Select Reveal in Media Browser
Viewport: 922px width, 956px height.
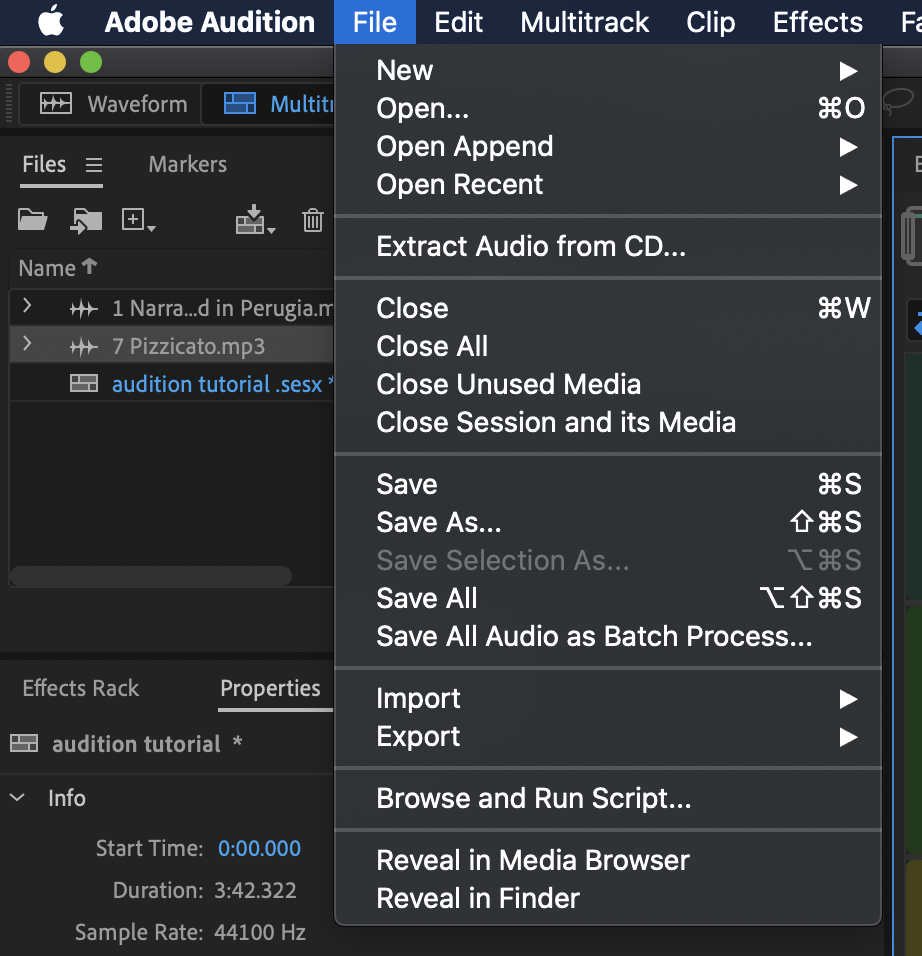[608, 861]
